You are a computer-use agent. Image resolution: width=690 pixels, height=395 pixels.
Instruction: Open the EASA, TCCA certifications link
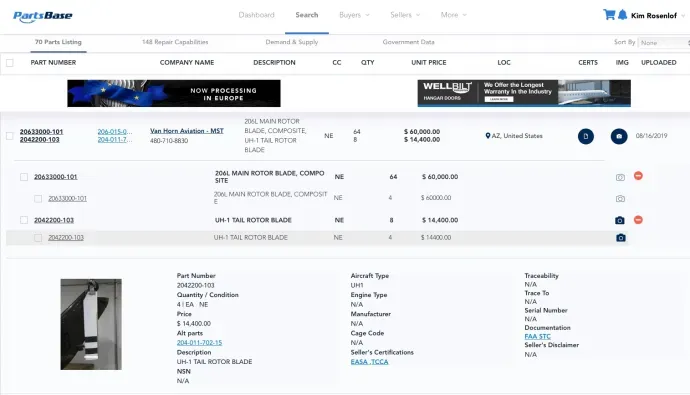[x=370, y=362]
